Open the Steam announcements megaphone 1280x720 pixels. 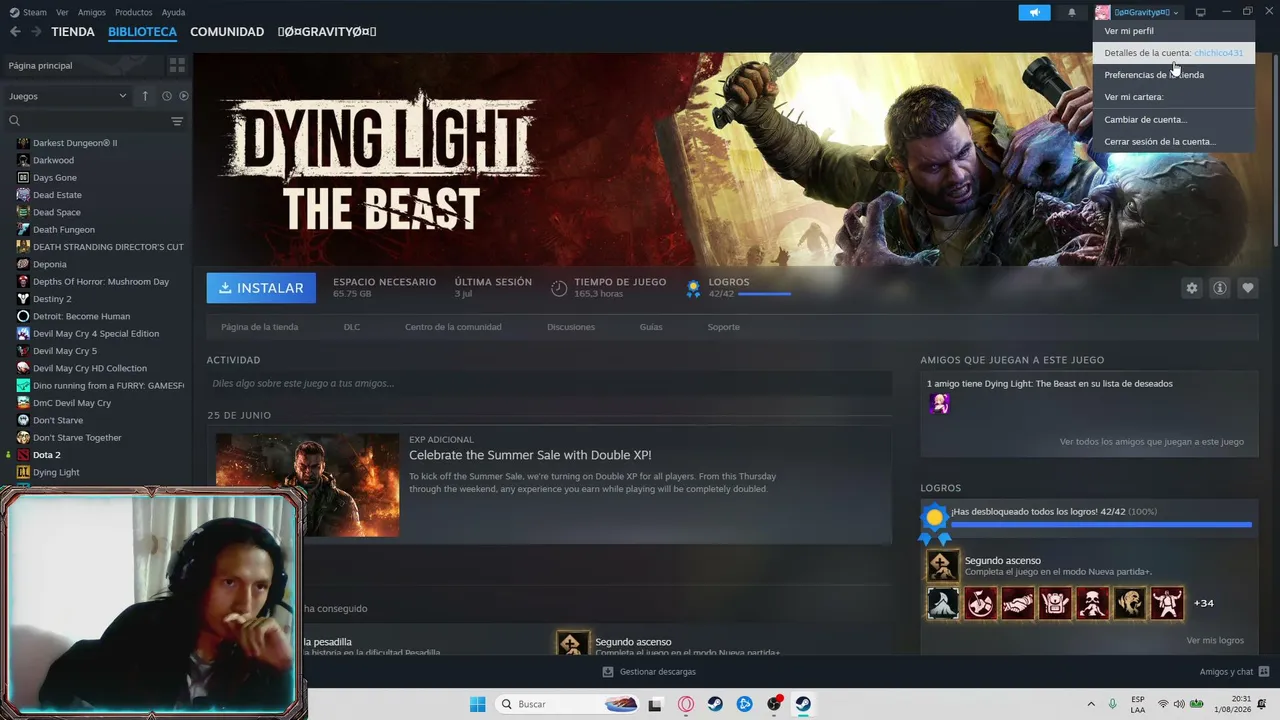[1034, 12]
